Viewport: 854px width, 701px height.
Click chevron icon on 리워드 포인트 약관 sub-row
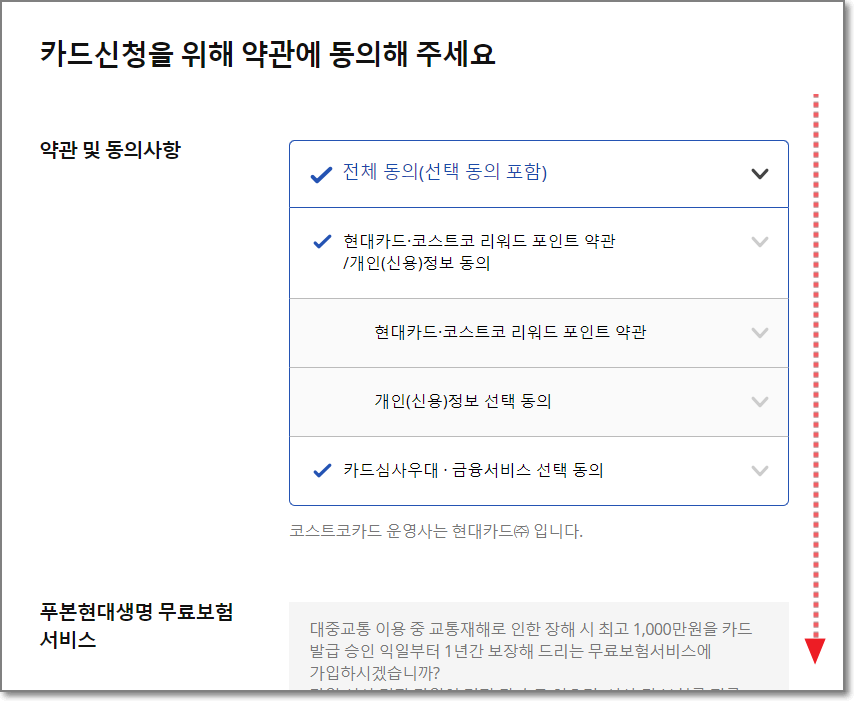tap(758, 332)
